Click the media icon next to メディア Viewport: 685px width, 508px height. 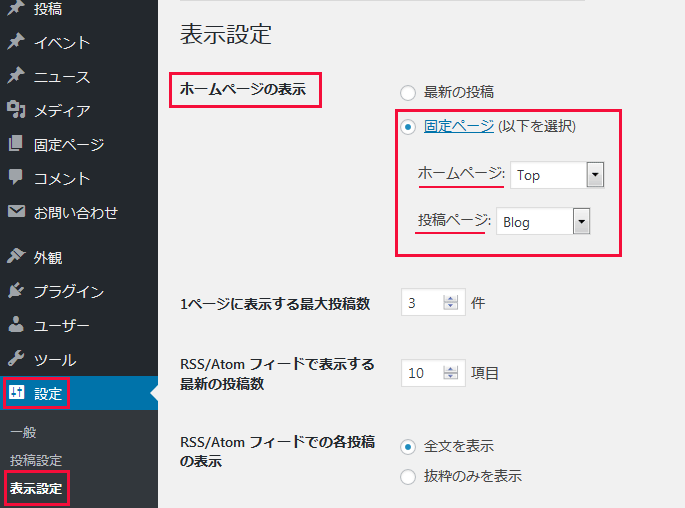pyautogui.click(x=15, y=110)
